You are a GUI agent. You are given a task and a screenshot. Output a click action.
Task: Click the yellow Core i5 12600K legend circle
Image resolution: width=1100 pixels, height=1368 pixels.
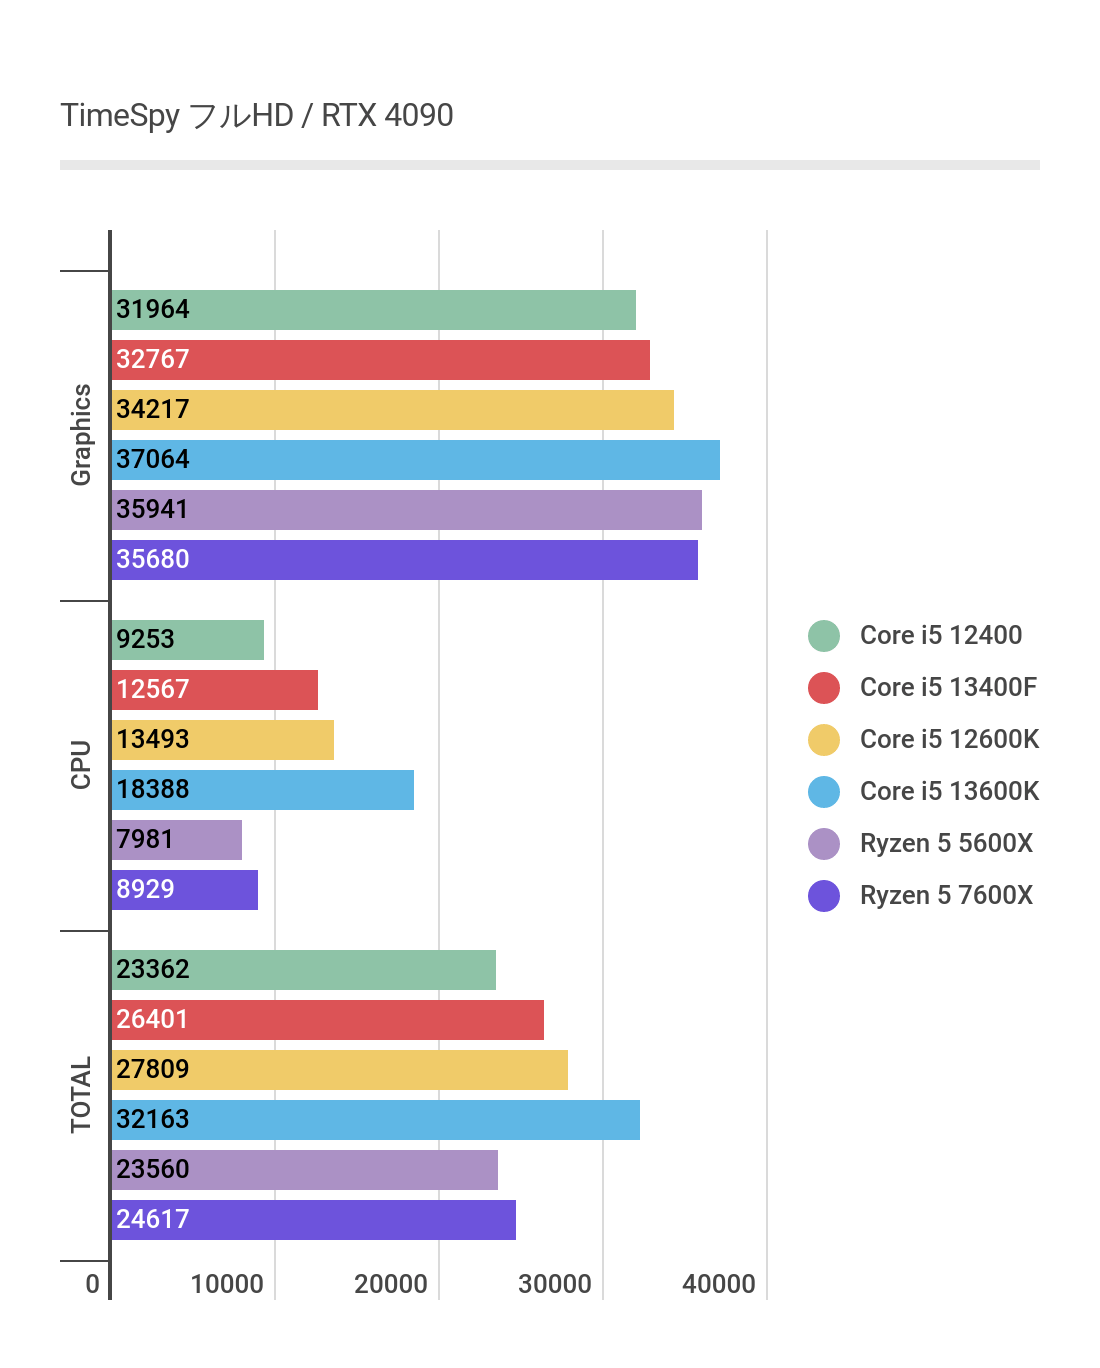(x=824, y=740)
